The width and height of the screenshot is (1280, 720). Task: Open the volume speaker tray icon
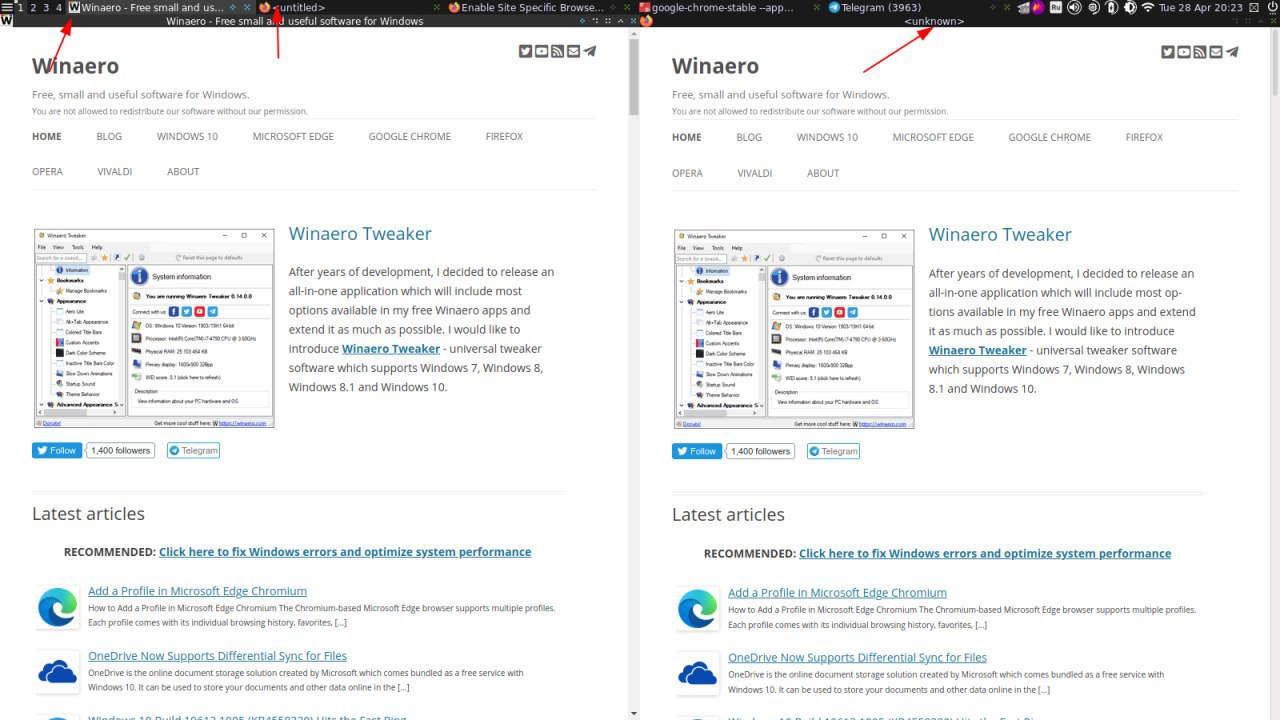(1074, 7)
